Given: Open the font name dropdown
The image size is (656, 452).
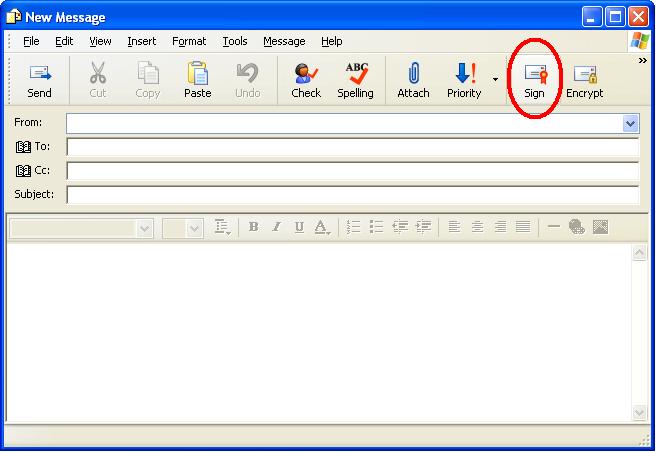Looking at the screenshot, I should (x=145, y=229).
